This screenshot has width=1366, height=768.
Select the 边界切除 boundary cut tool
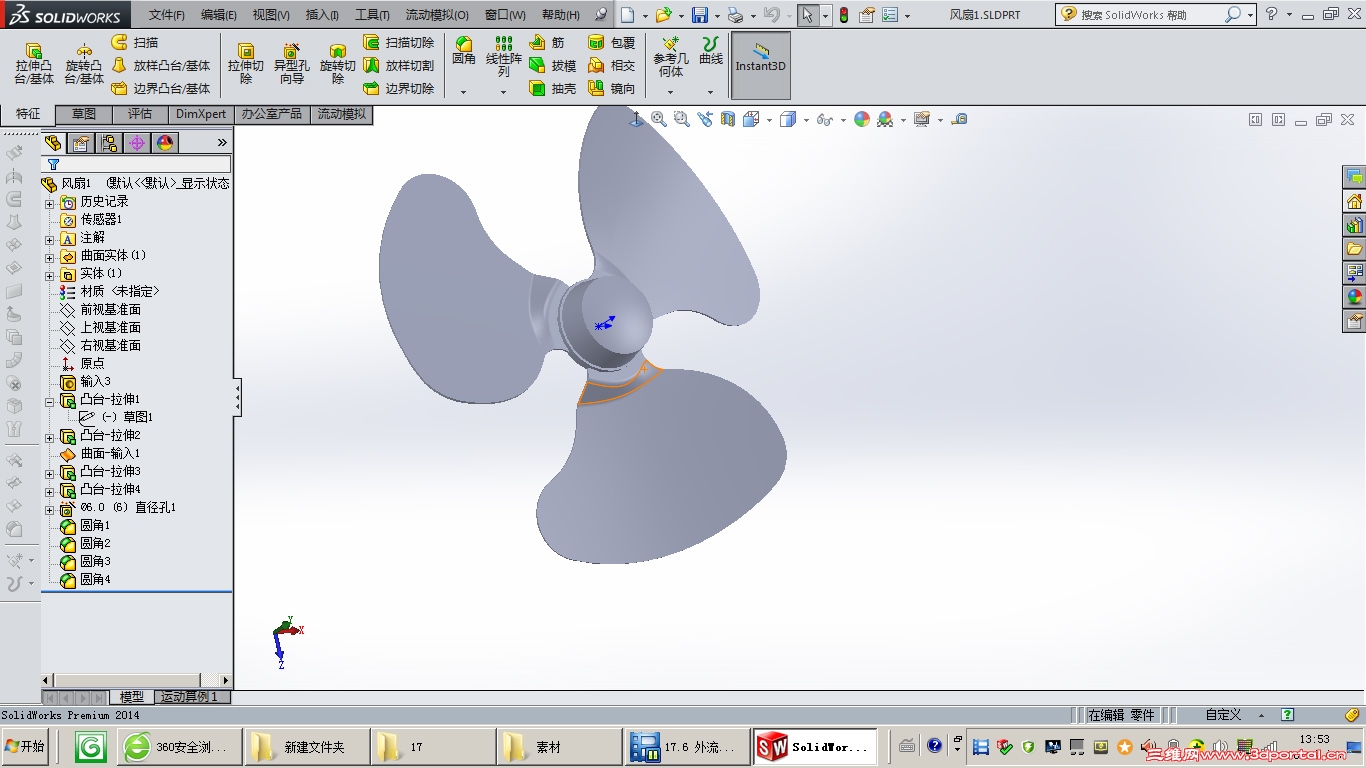click(x=398, y=88)
